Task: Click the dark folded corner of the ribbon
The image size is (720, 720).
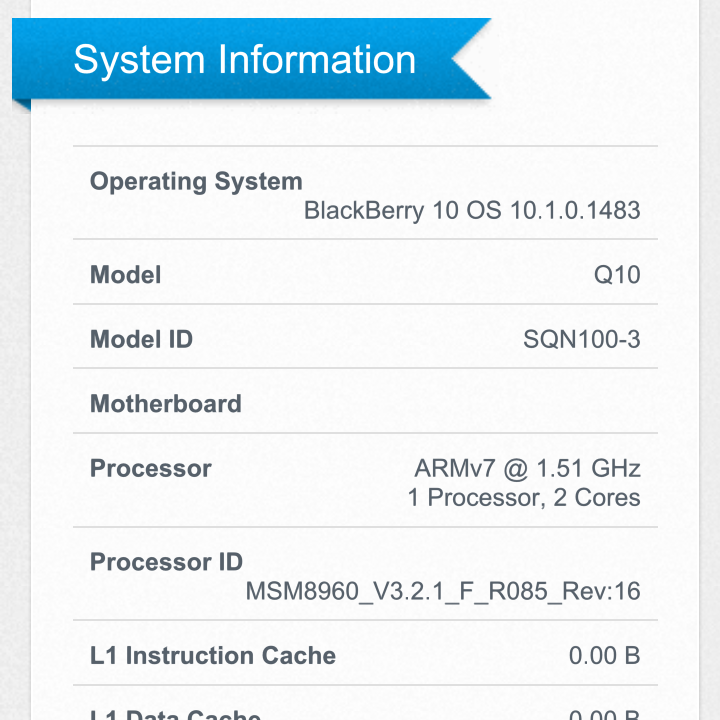Action: [22, 104]
